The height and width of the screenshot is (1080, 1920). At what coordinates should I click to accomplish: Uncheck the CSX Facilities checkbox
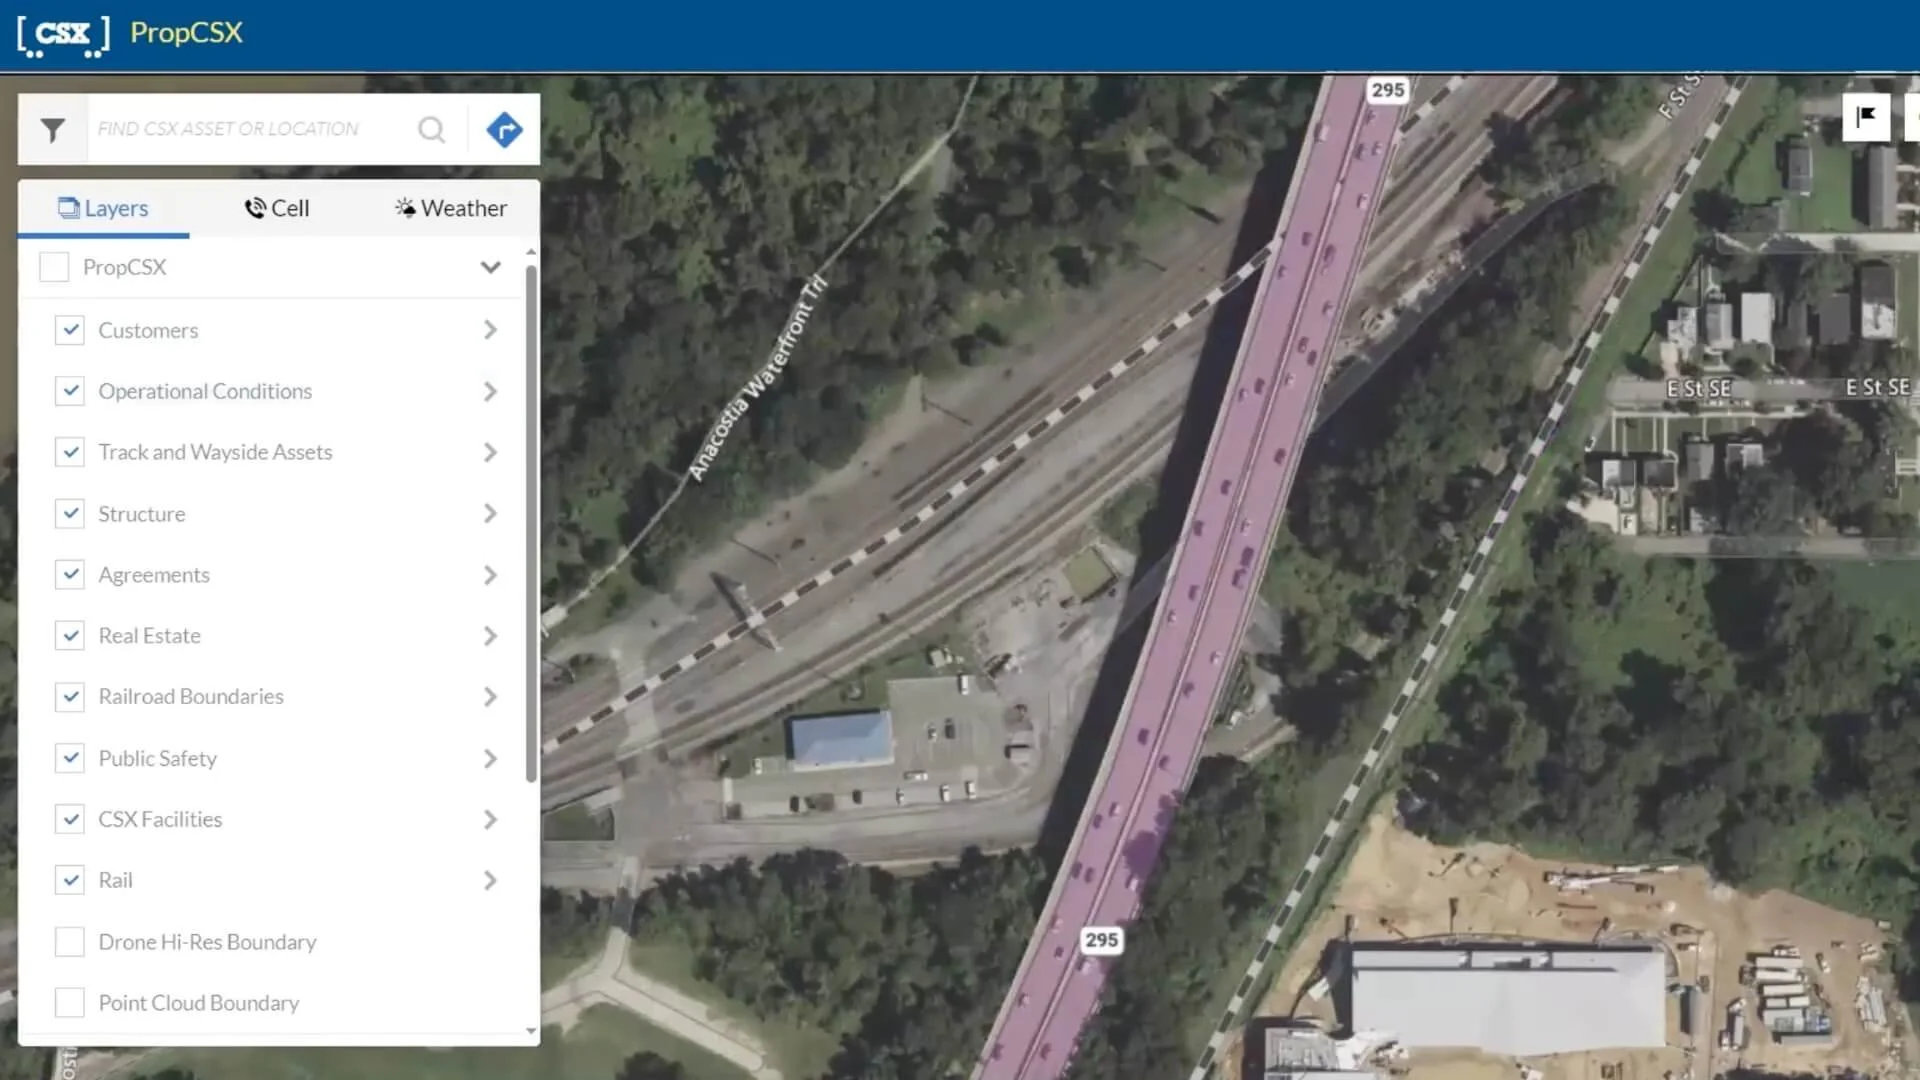(70, 820)
